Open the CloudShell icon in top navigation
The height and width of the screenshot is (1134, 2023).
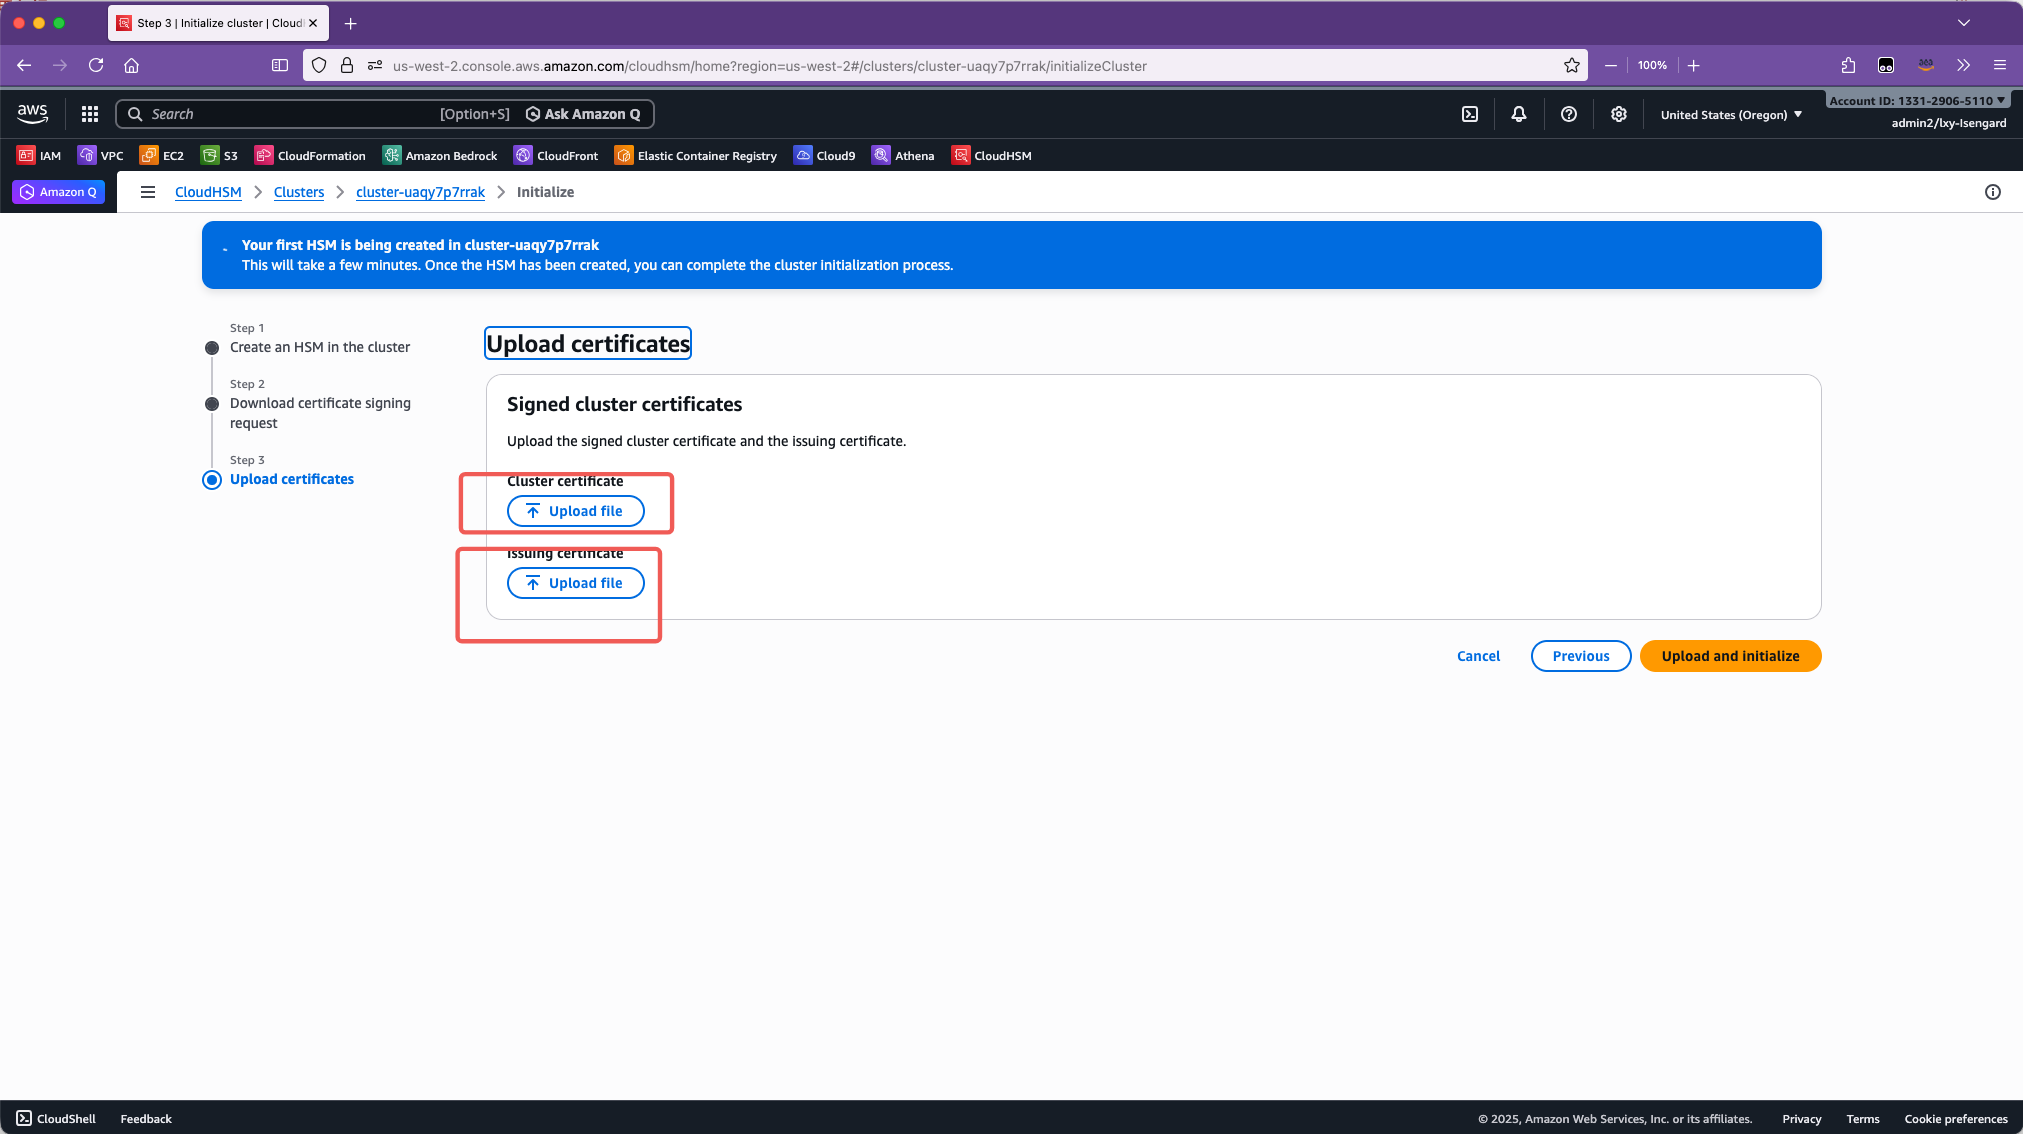[x=1470, y=114]
